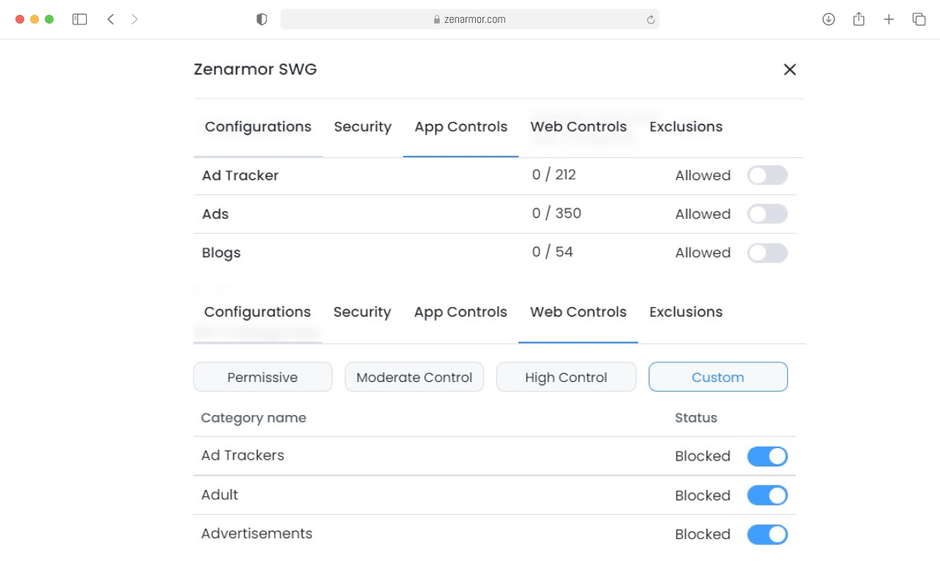The height and width of the screenshot is (576, 940).
Task: Choose the High Control preset
Action: click(x=566, y=377)
